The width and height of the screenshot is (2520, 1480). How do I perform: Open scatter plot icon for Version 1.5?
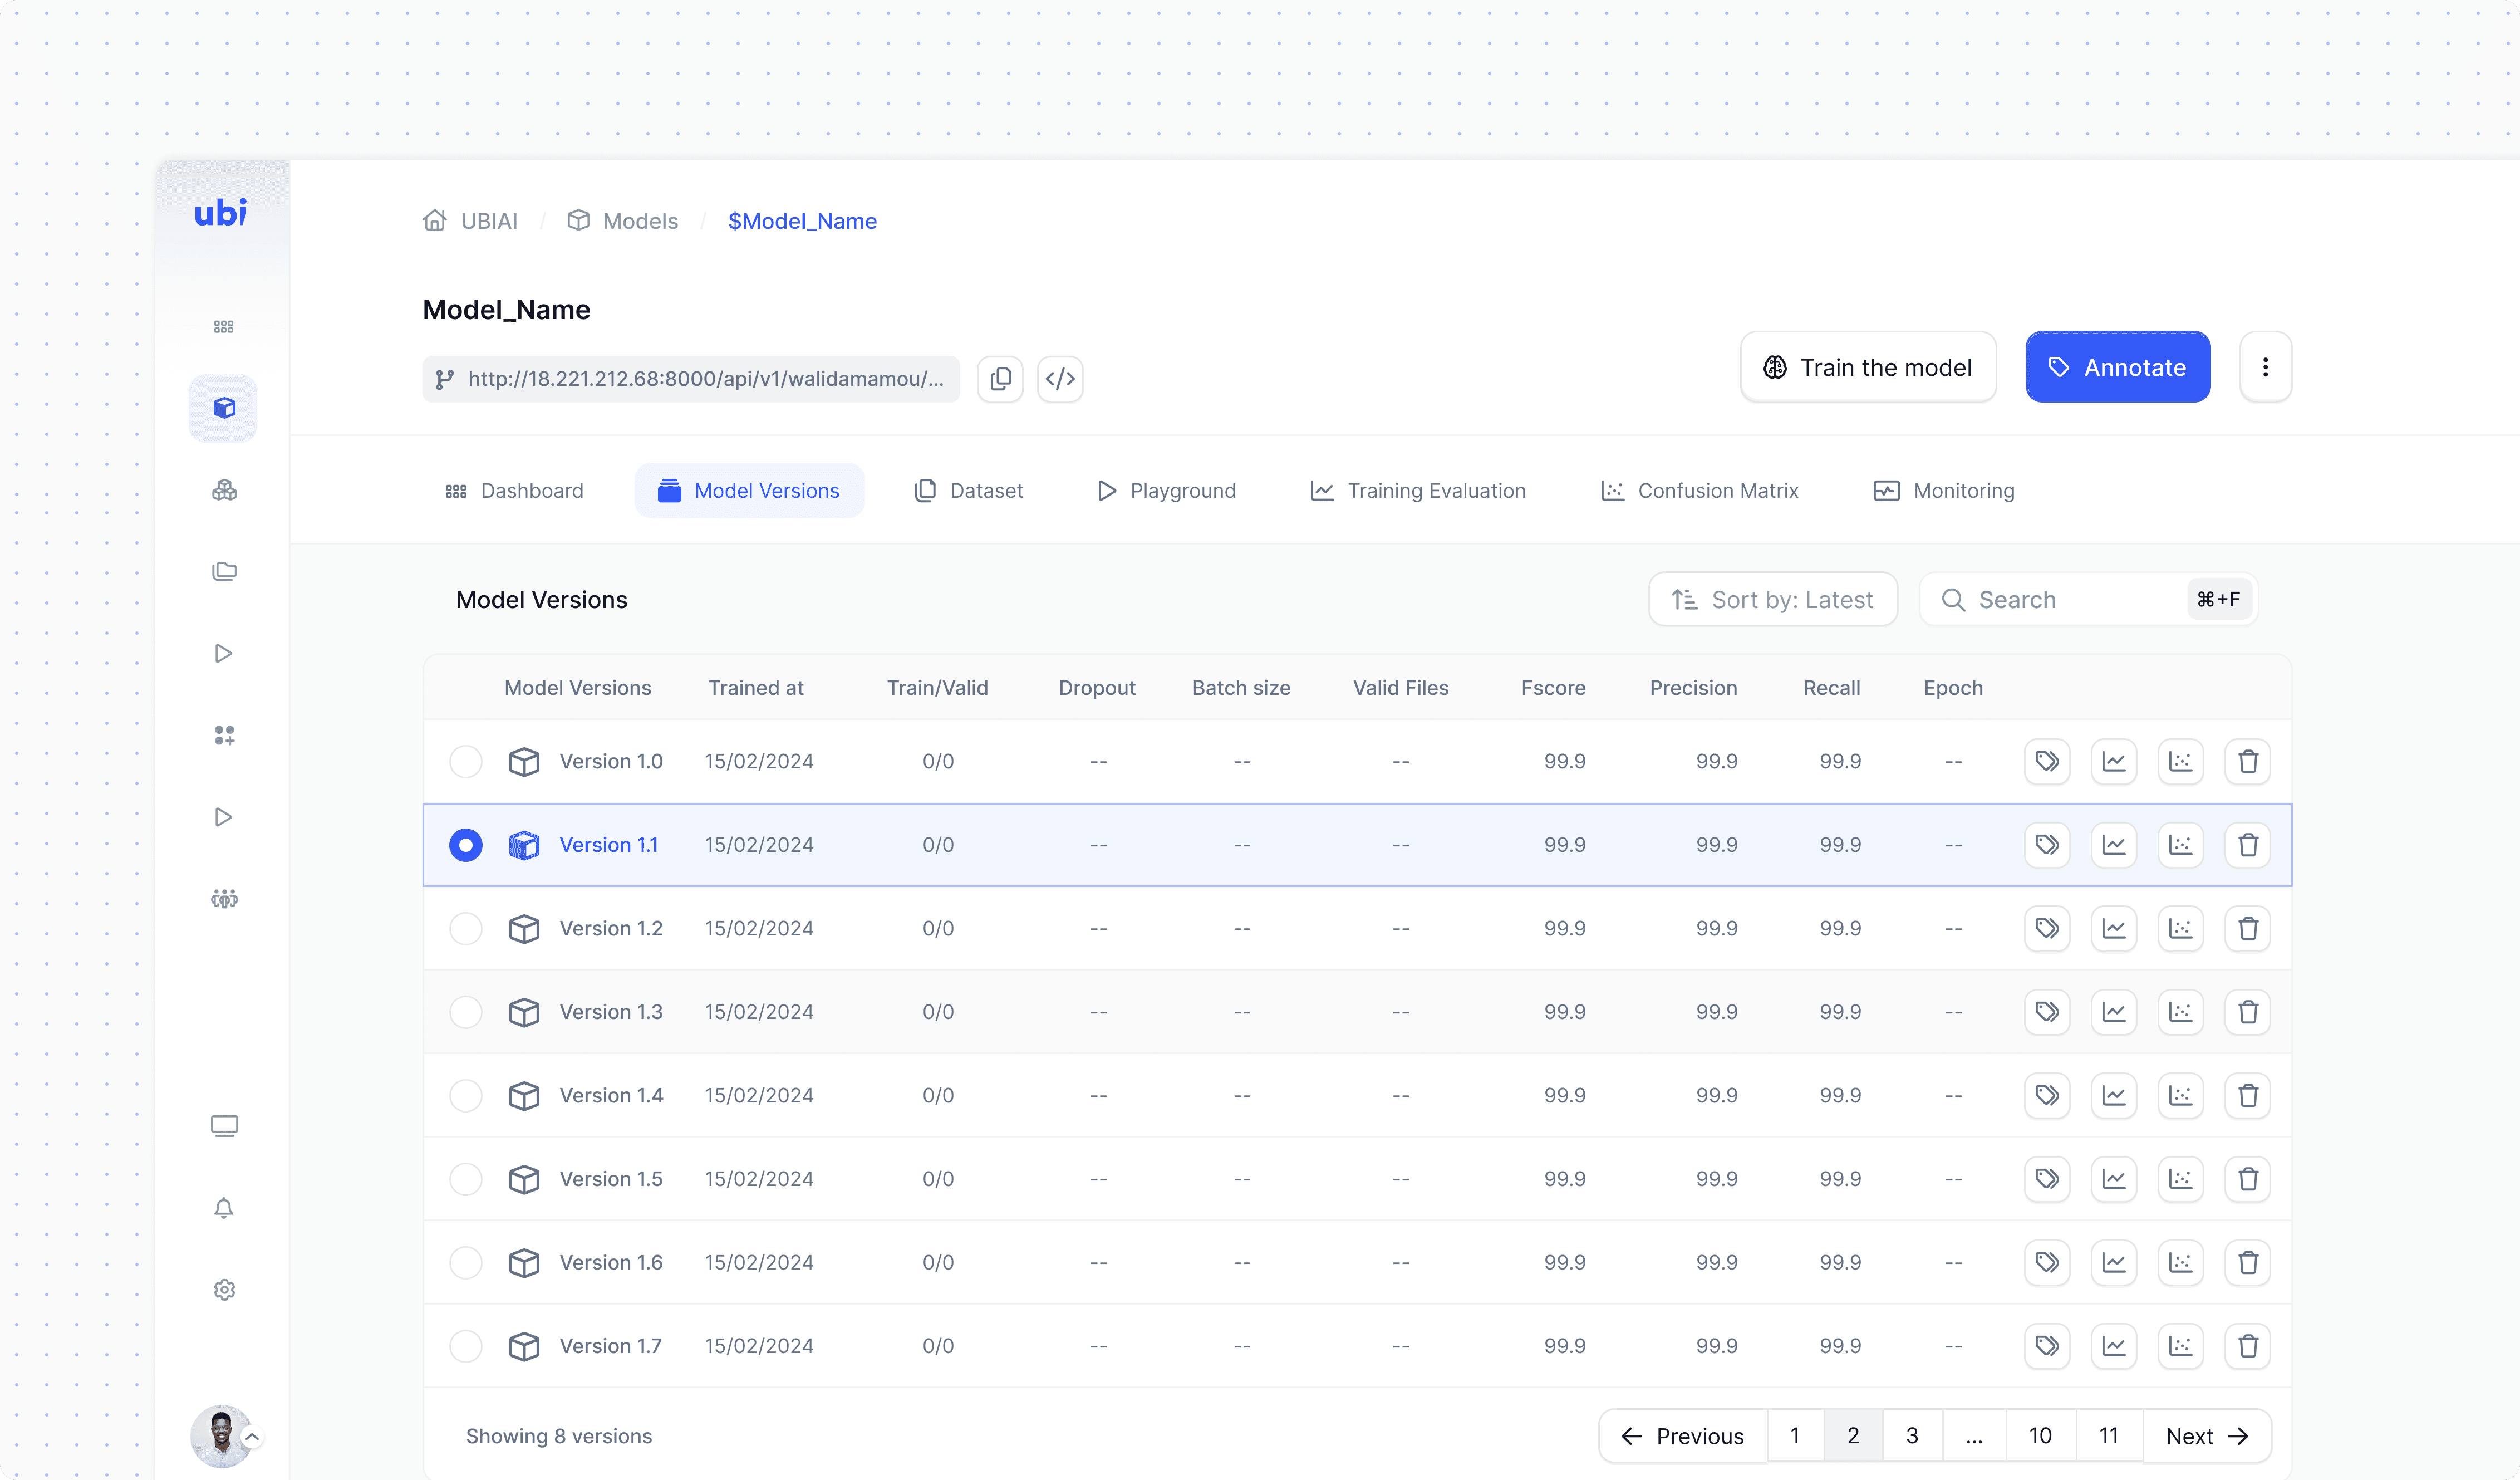coord(2180,1179)
